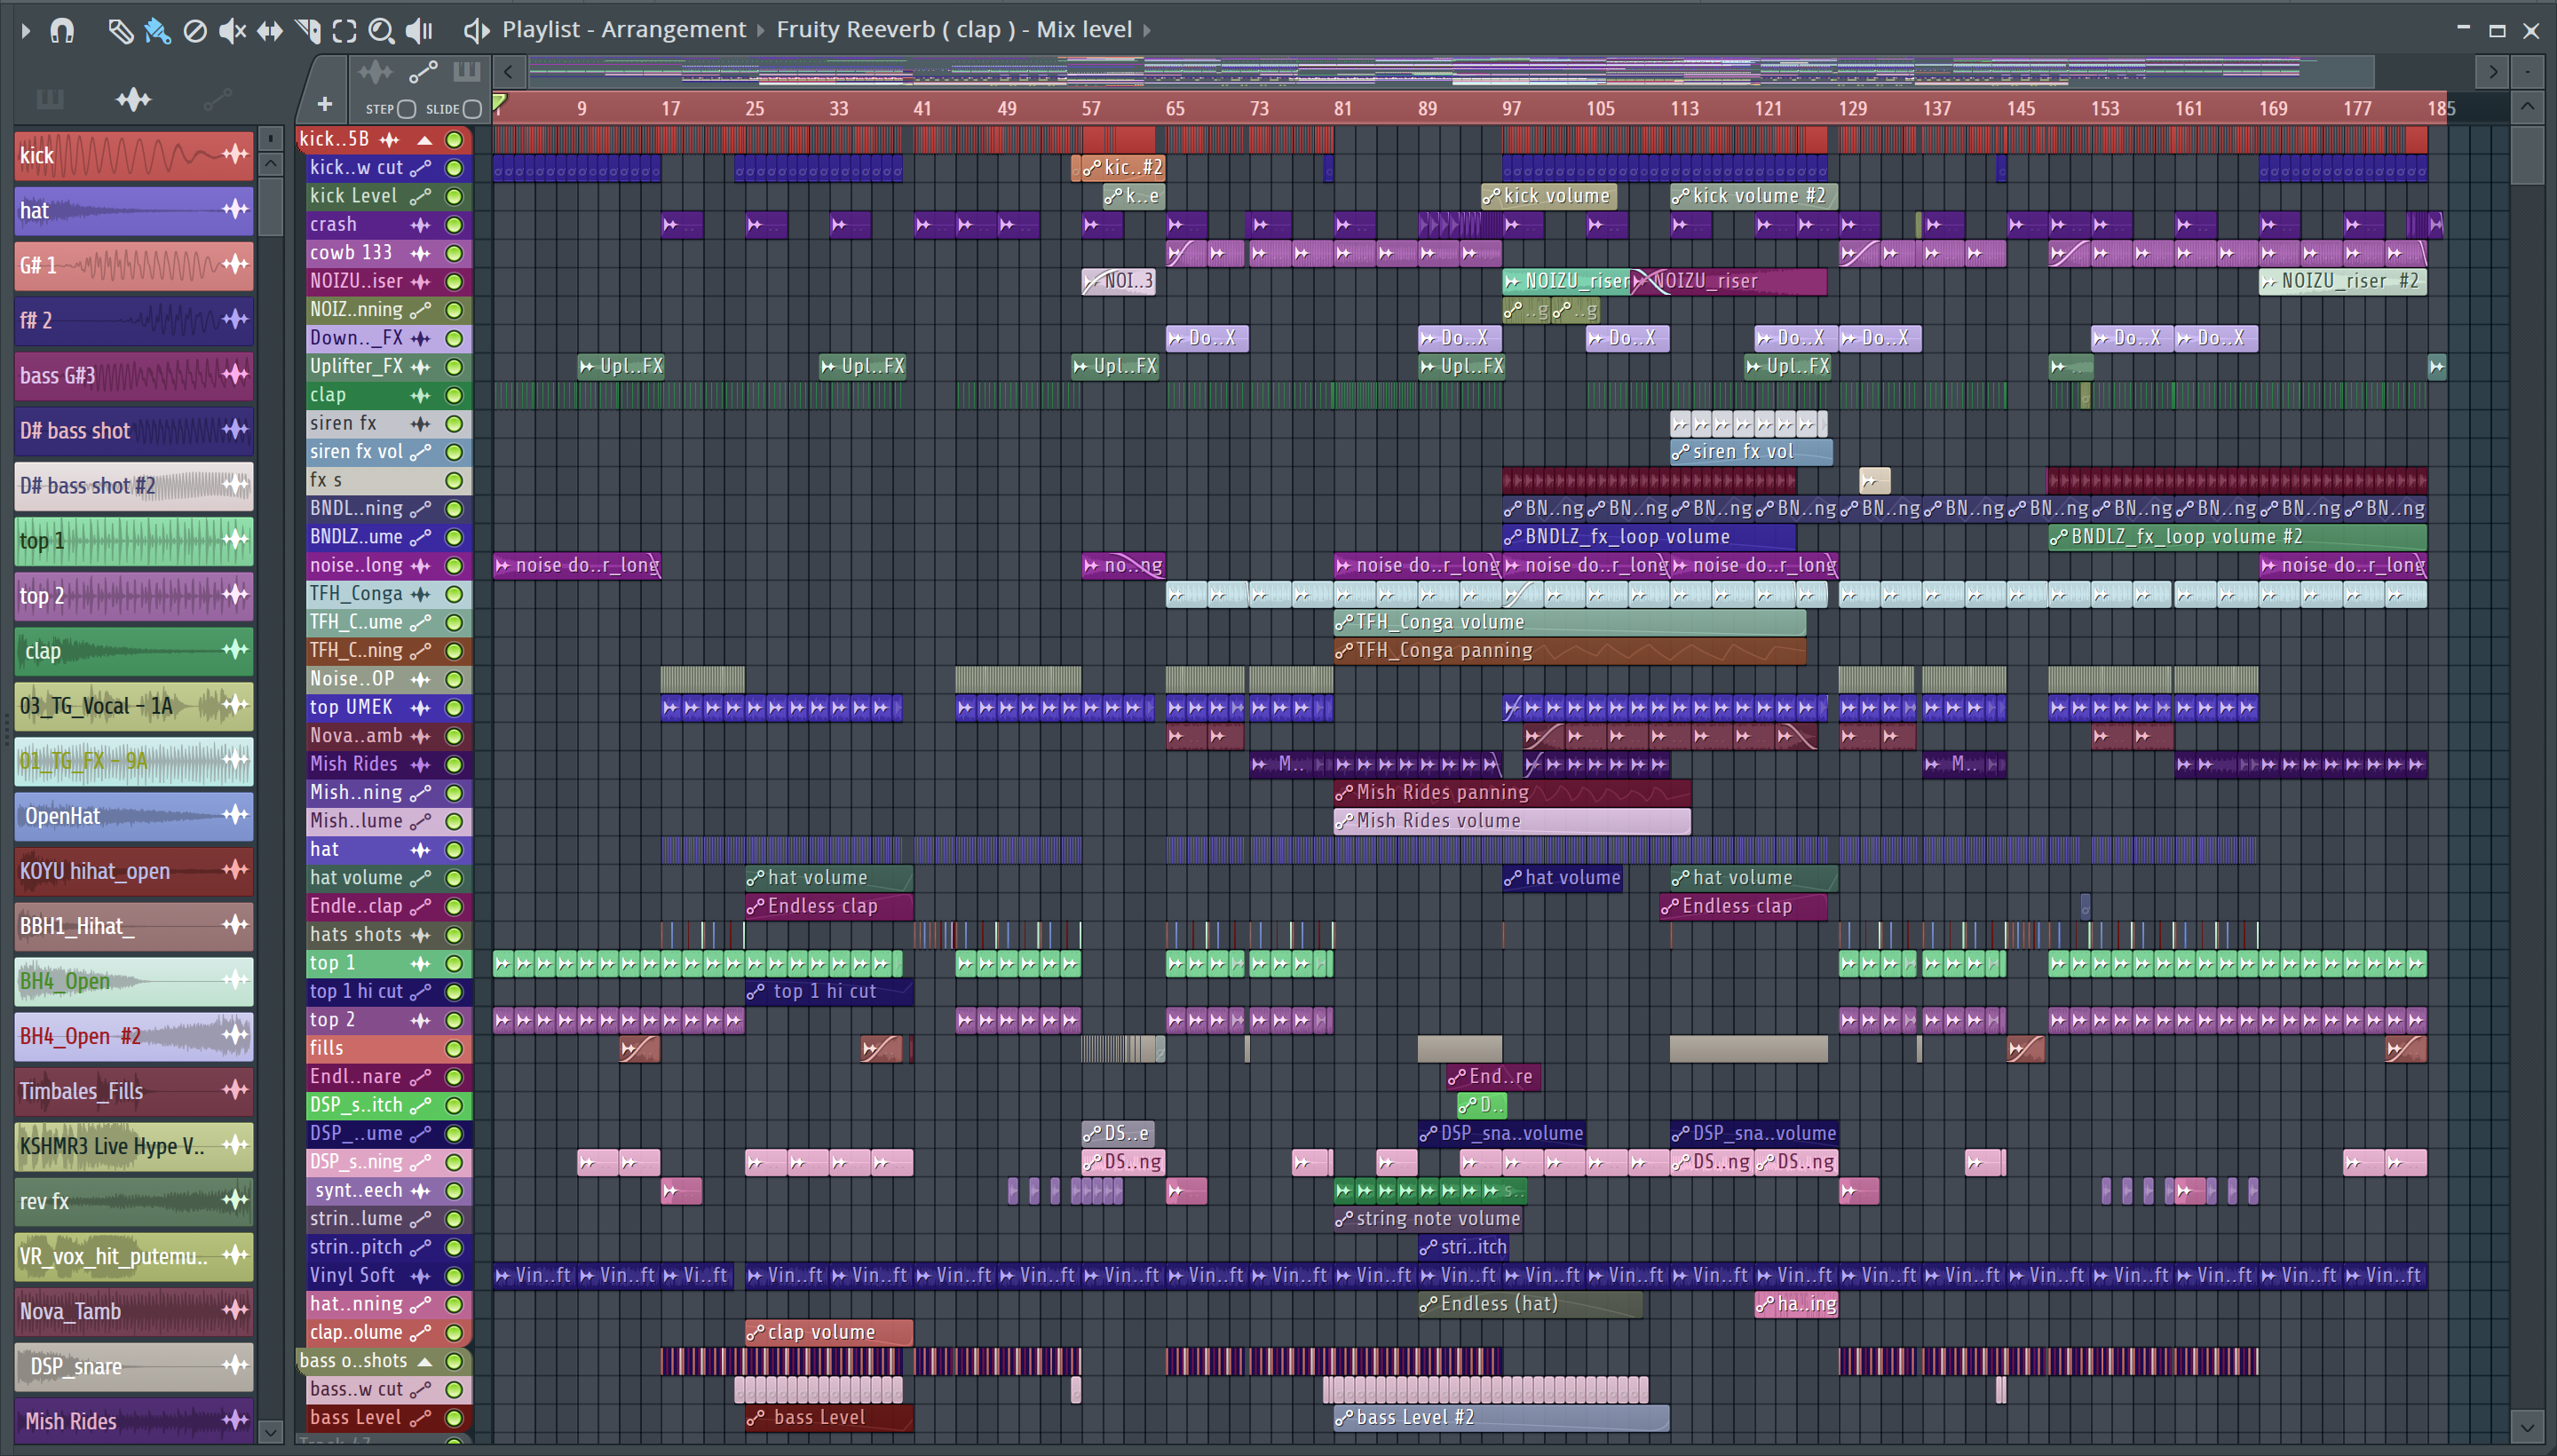Image resolution: width=2557 pixels, height=1456 pixels.
Task: Click the audio icon on Vinyl Soft track
Action: 421,1276
